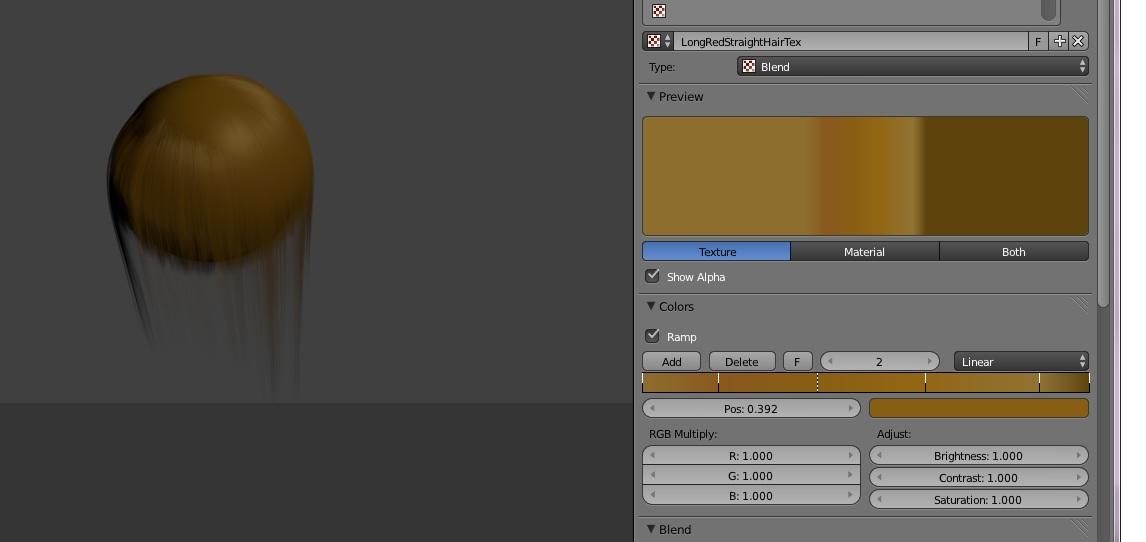Collapse the Preview panel

tap(651, 96)
